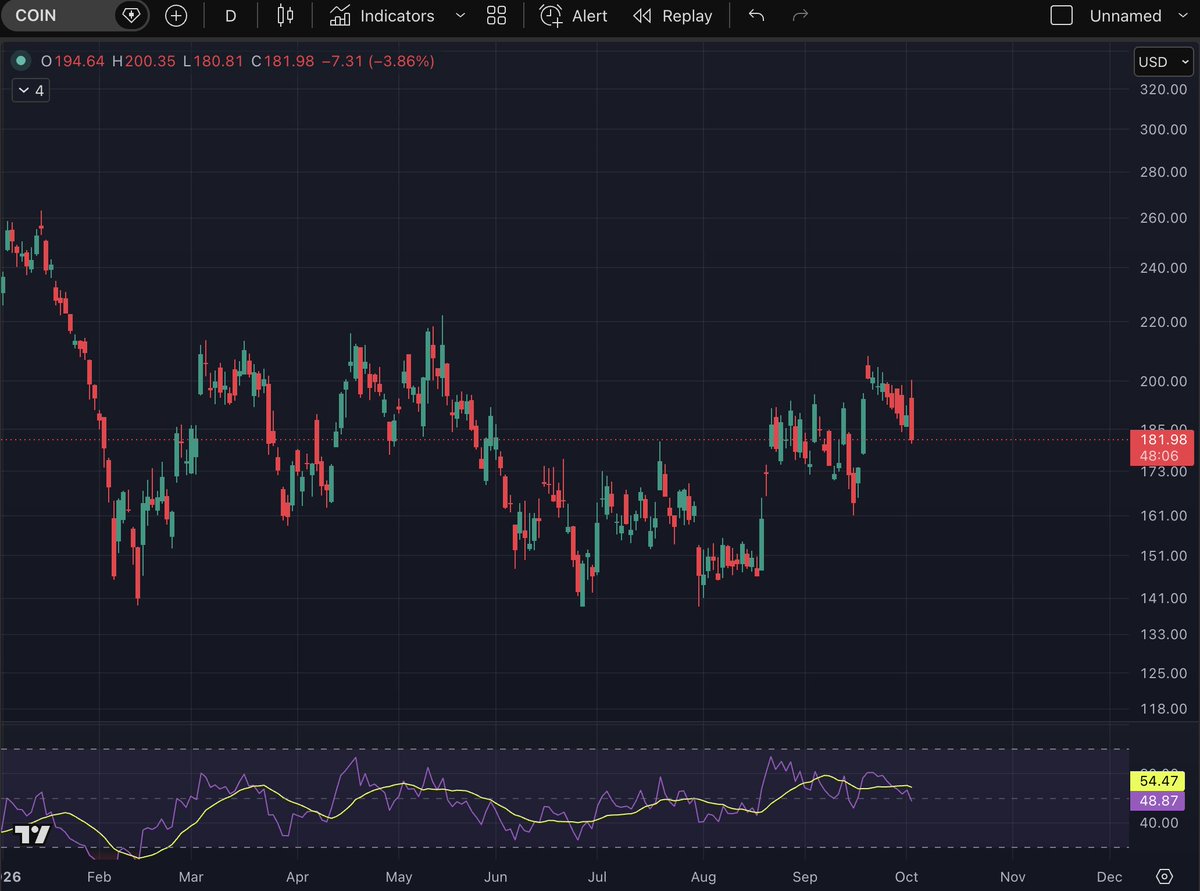Image resolution: width=1200 pixels, height=891 pixels.
Task: Open chart settings gear at bottom right
Action: (1163, 877)
